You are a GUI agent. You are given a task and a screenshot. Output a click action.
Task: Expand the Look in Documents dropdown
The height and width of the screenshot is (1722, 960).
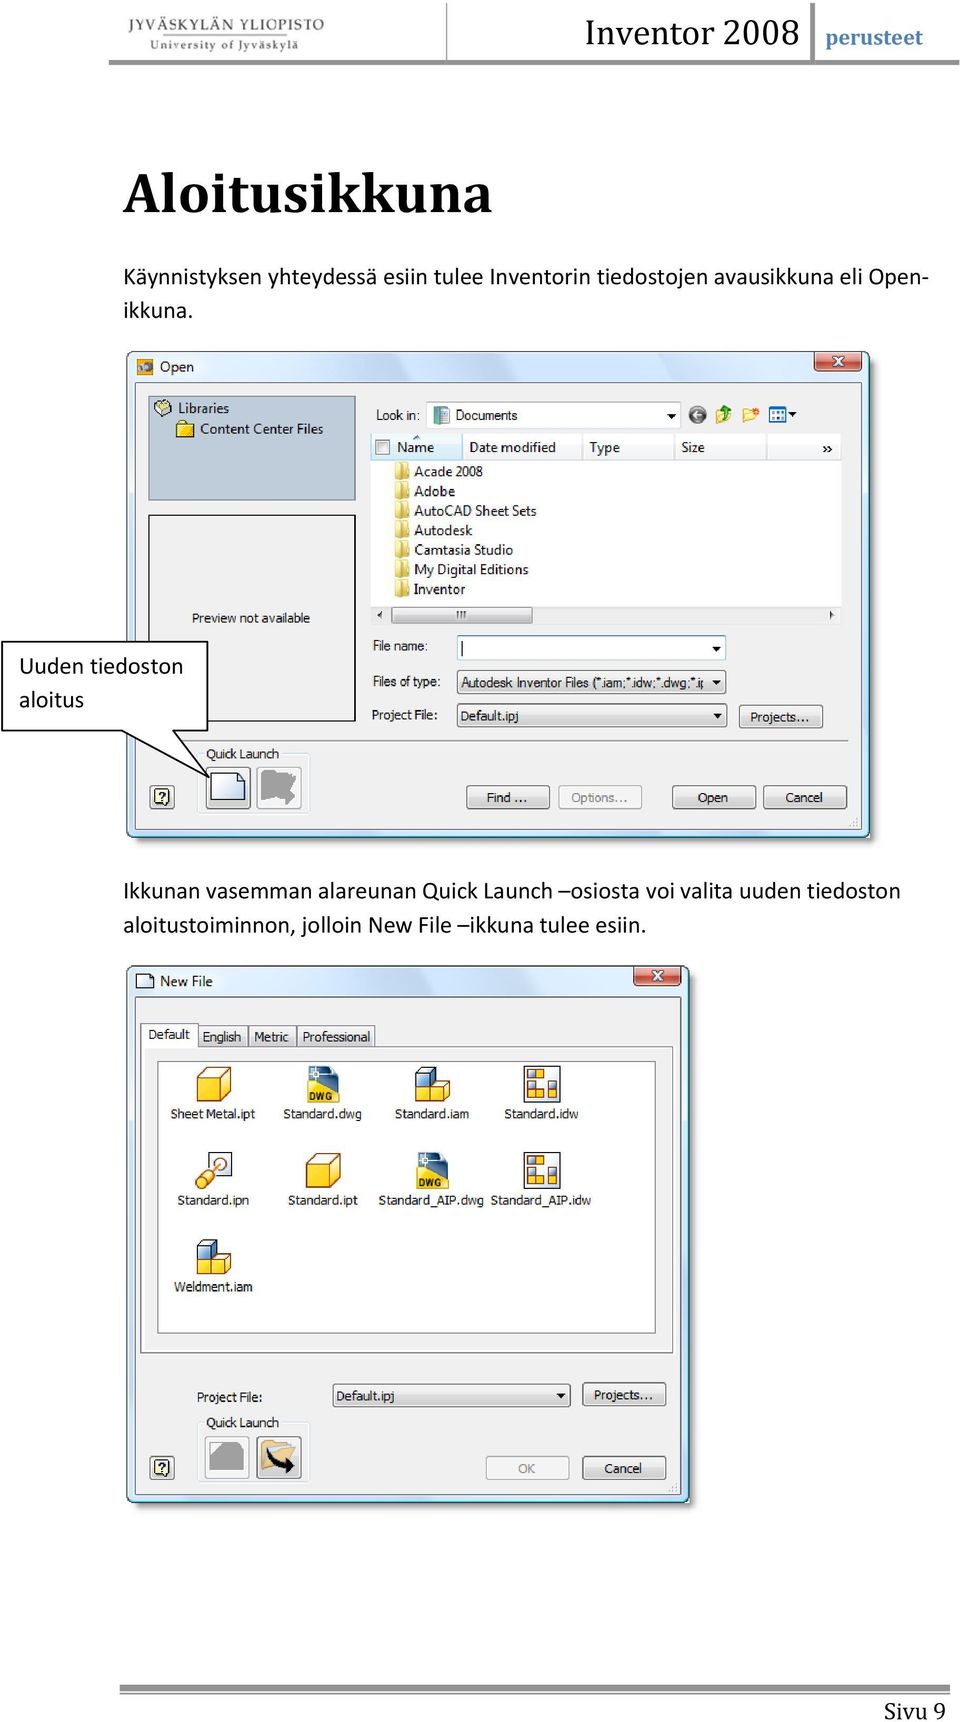(671, 416)
